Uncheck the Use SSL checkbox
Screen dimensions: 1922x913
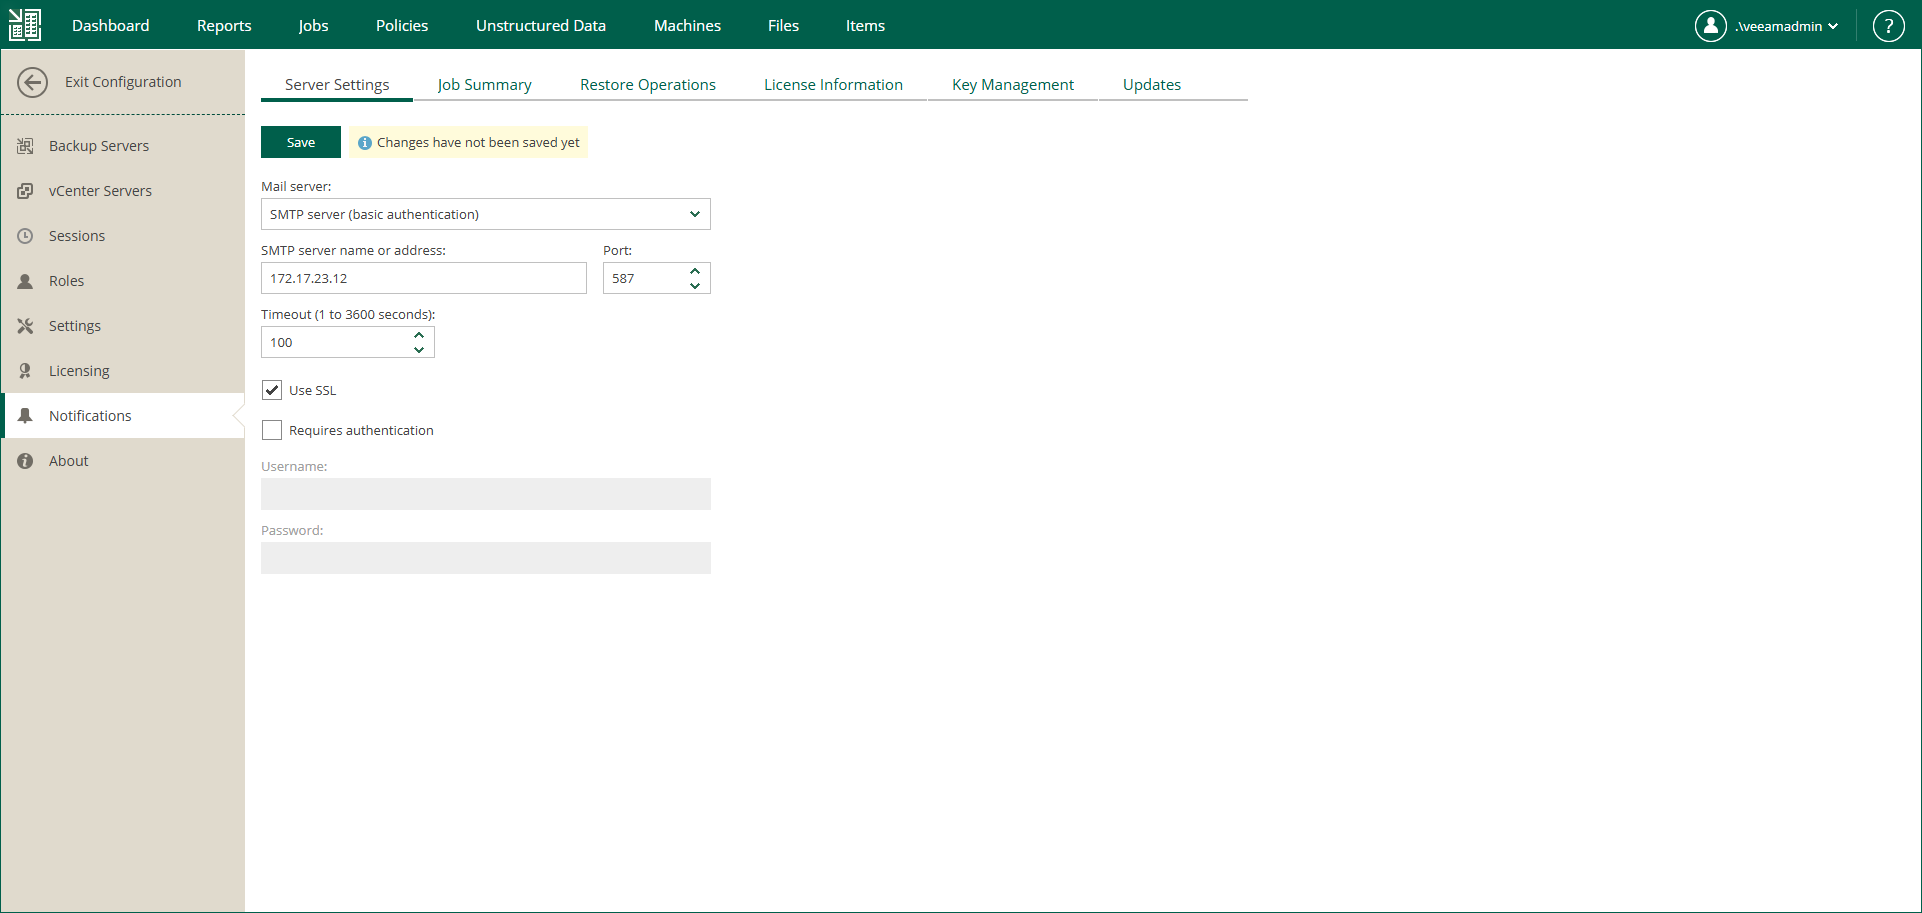pyautogui.click(x=272, y=390)
